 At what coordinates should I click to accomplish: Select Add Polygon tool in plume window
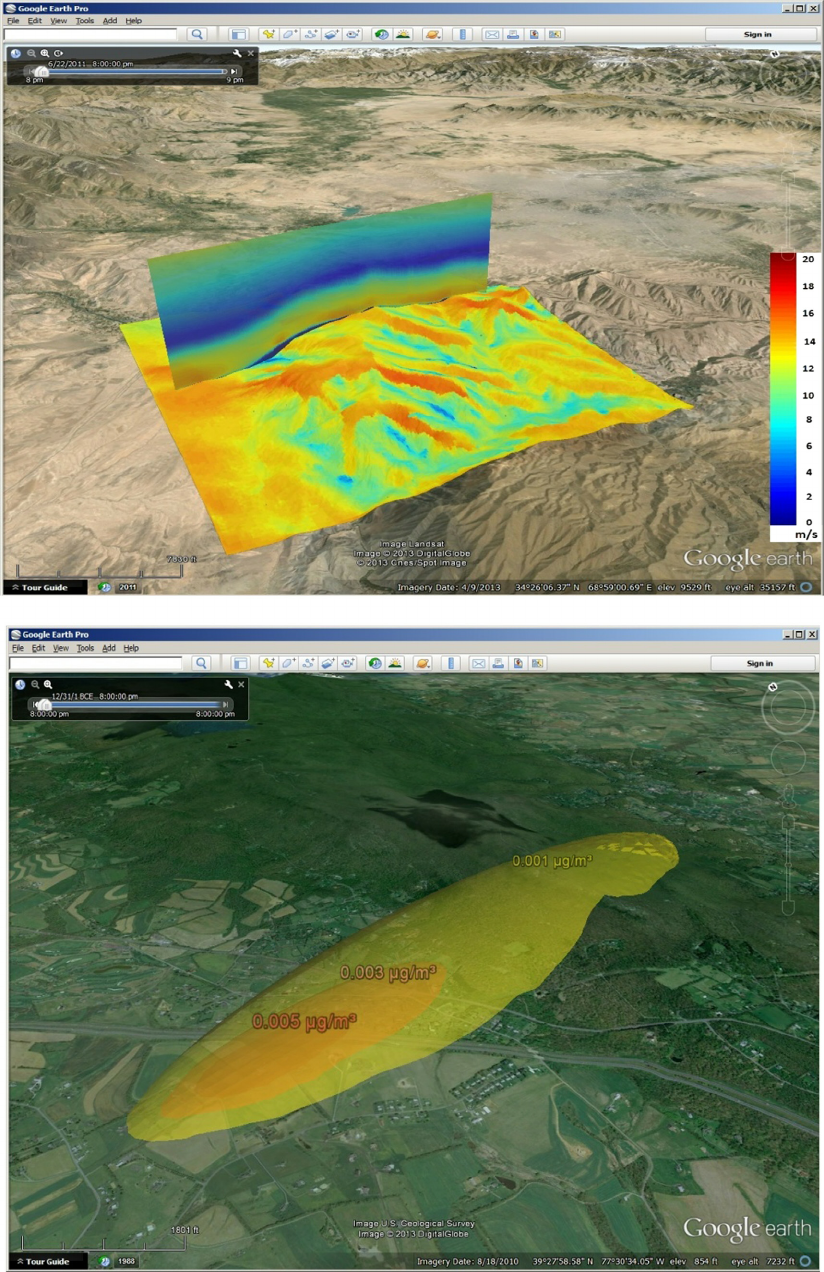(x=289, y=663)
